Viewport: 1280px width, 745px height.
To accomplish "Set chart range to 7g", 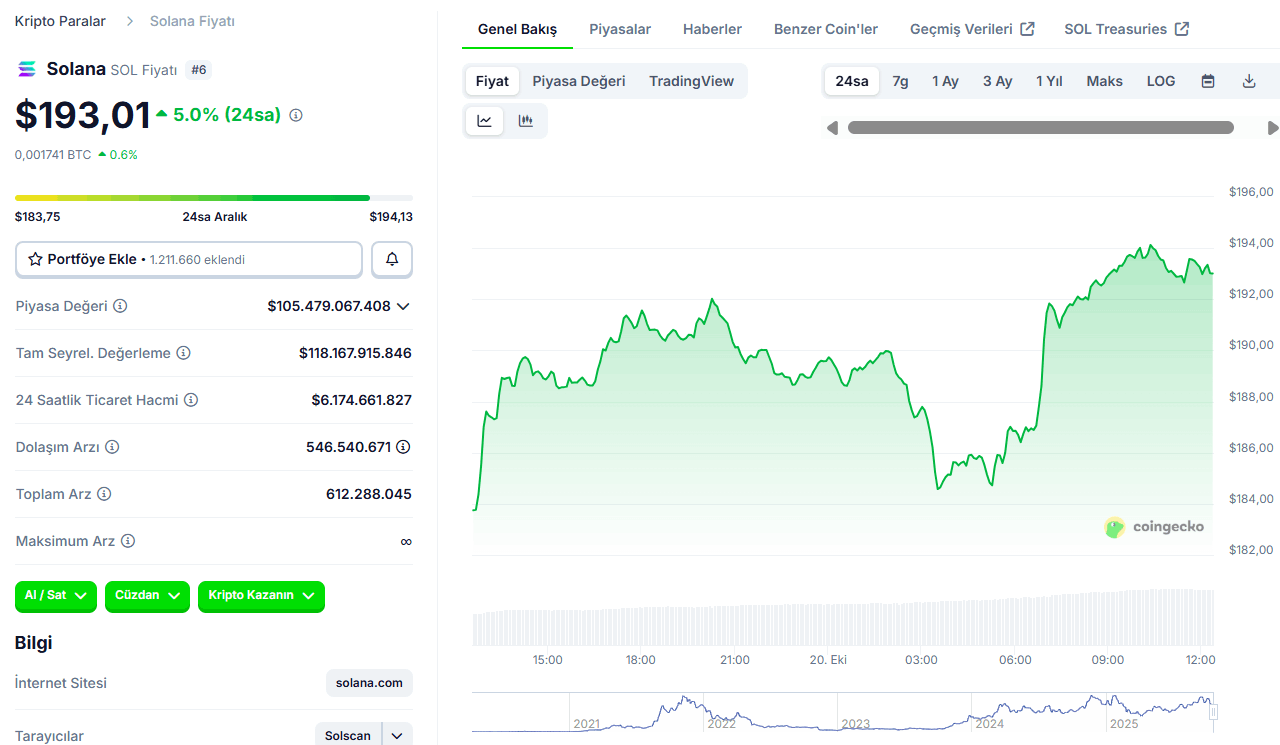I will coord(901,81).
